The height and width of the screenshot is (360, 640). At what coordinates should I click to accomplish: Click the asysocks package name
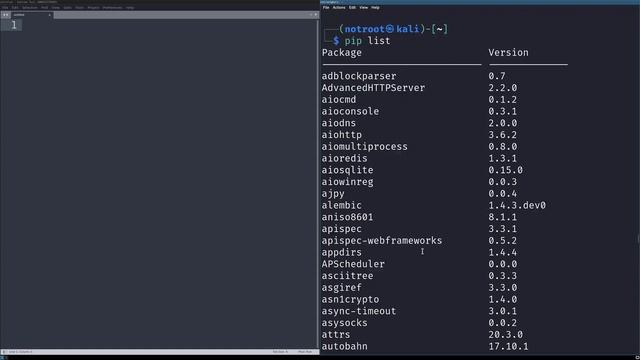tap(344, 323)
